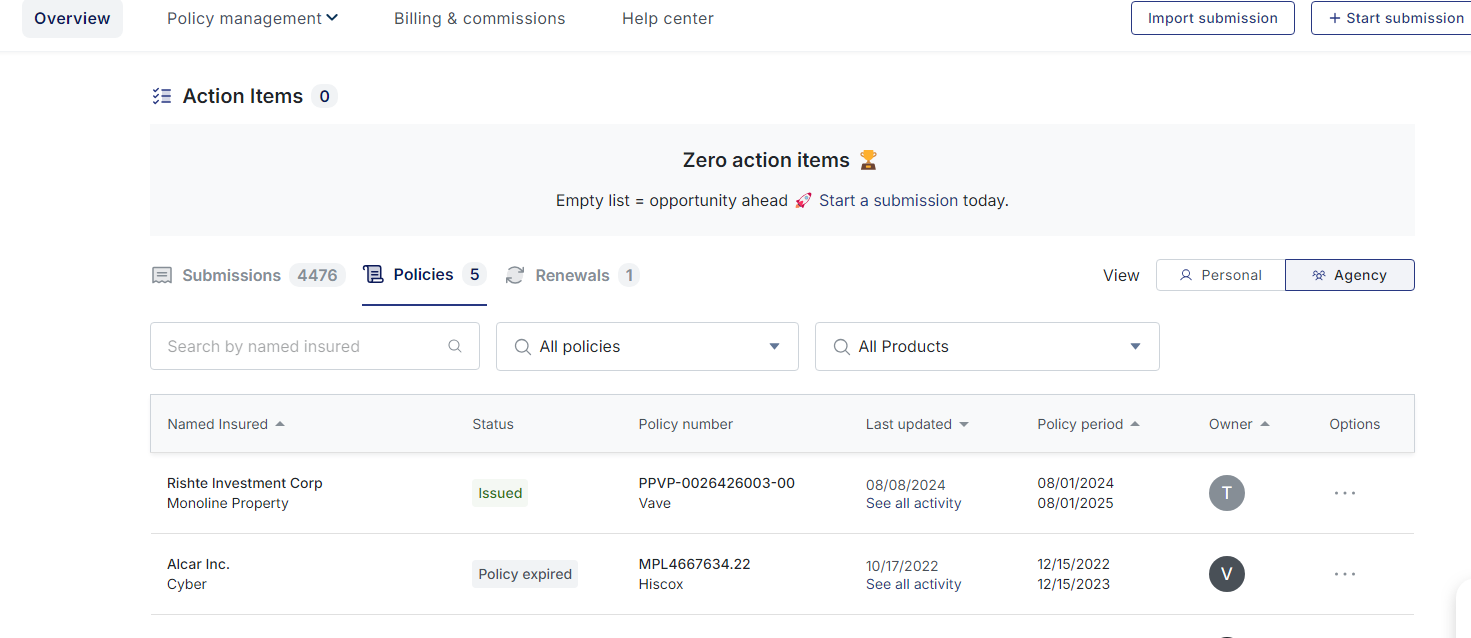The image size is (1471, 638).
Task: Sort by Named Insured column arrow
Action: [x=280, y=424]
